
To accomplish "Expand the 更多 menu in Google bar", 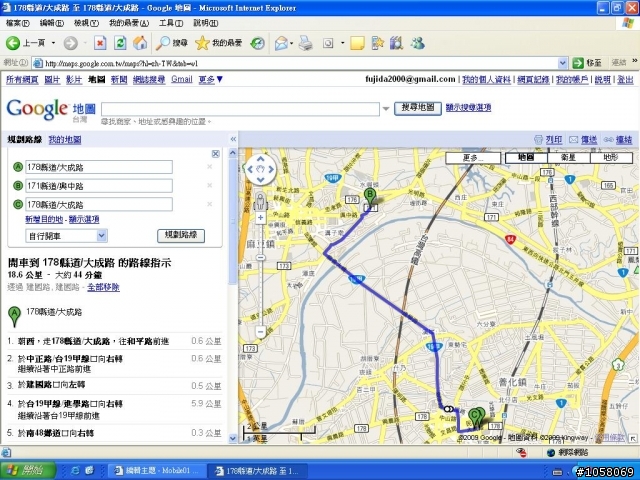I will 211,79.
